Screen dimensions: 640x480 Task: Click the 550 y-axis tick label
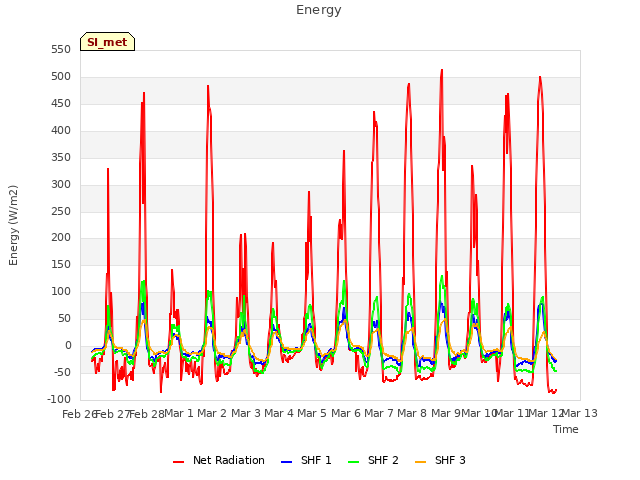coord(61,50)
